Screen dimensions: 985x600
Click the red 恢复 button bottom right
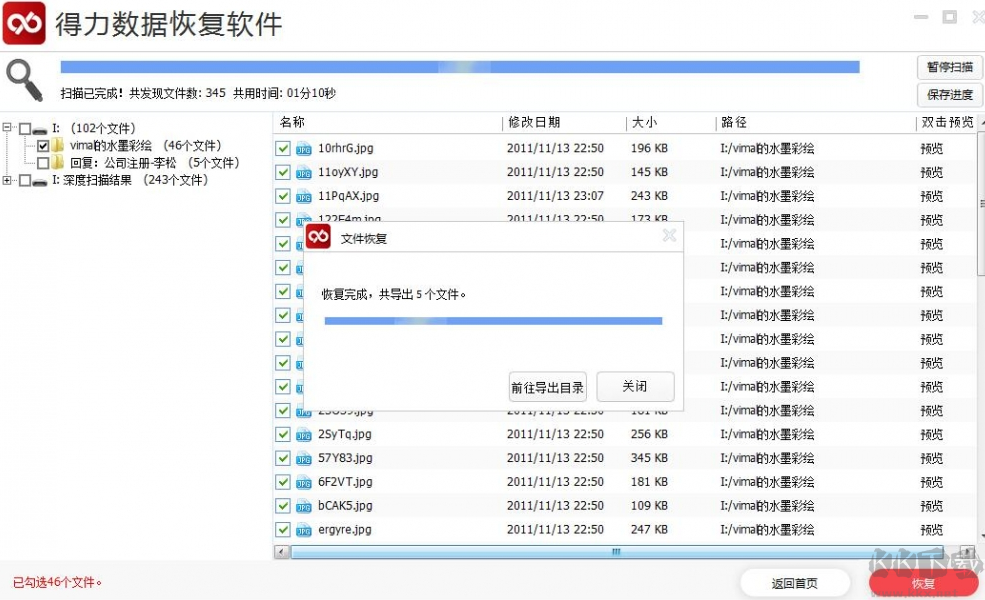pos(922,583)
